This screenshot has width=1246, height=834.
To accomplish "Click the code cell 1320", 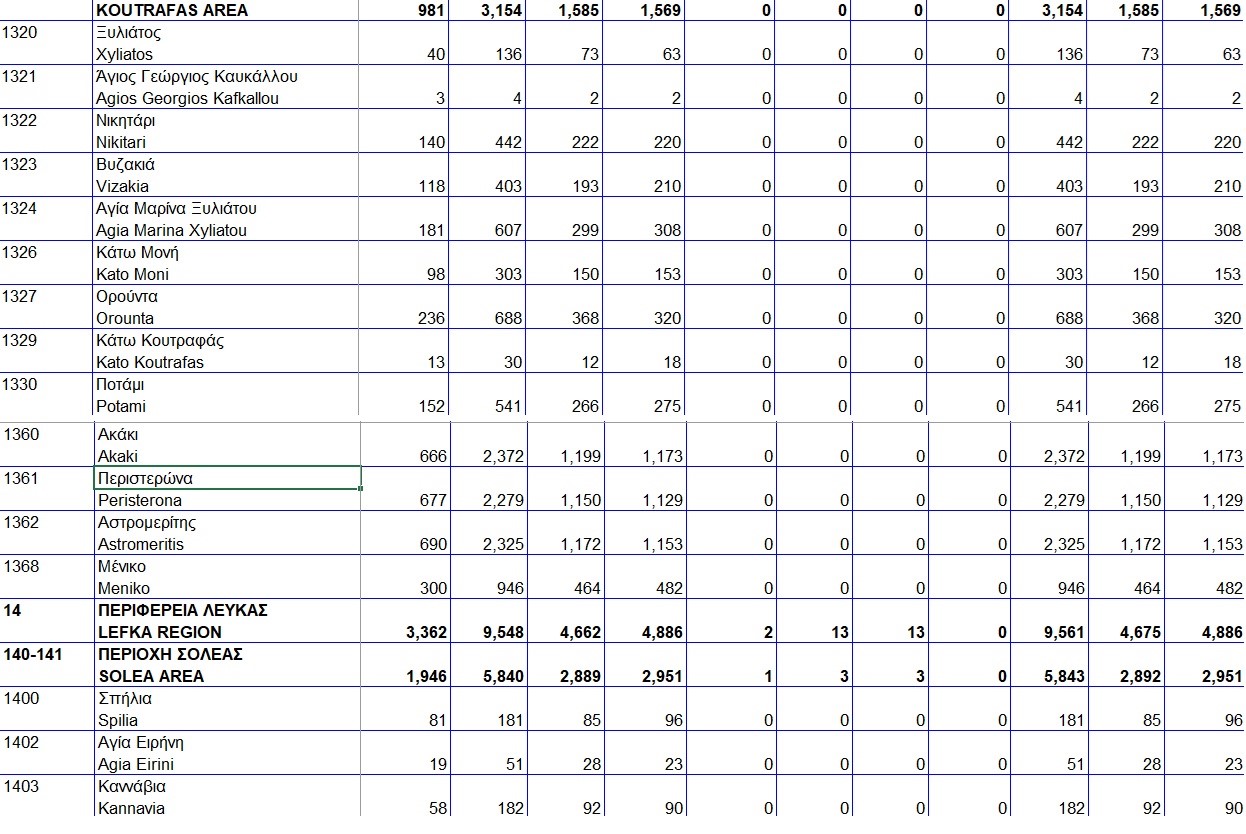I will [20, 32].
